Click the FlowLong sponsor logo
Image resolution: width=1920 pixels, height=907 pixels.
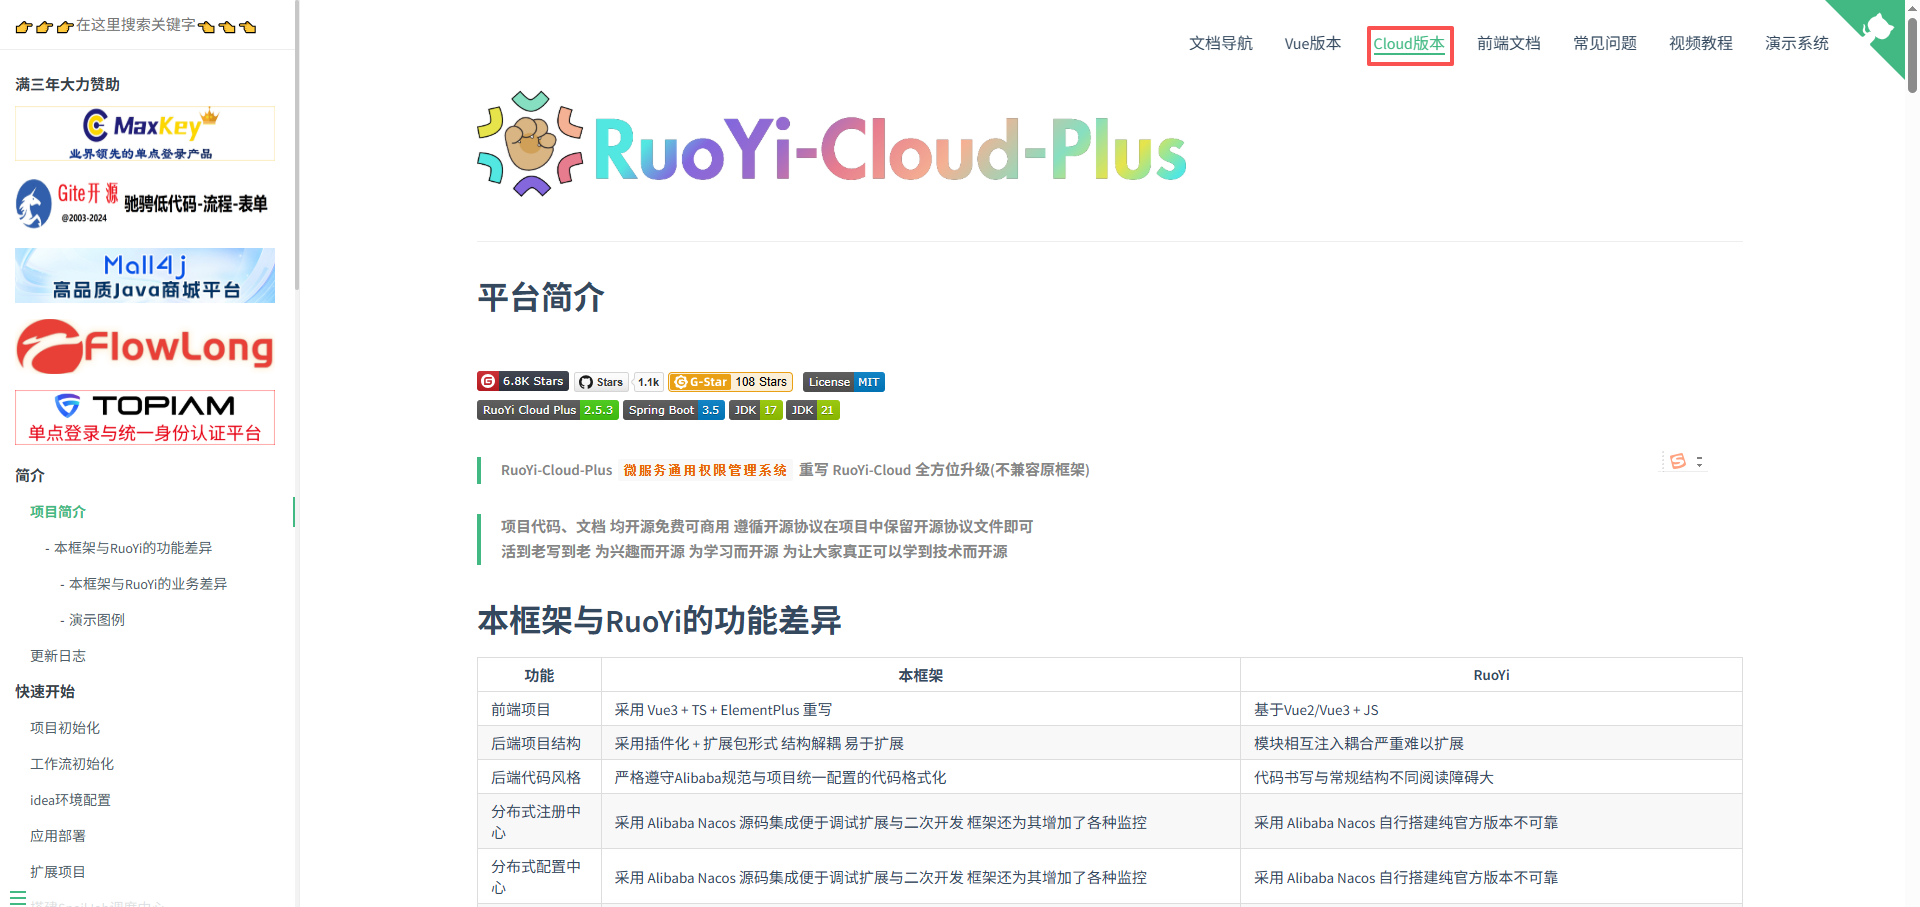click(145, 346)
